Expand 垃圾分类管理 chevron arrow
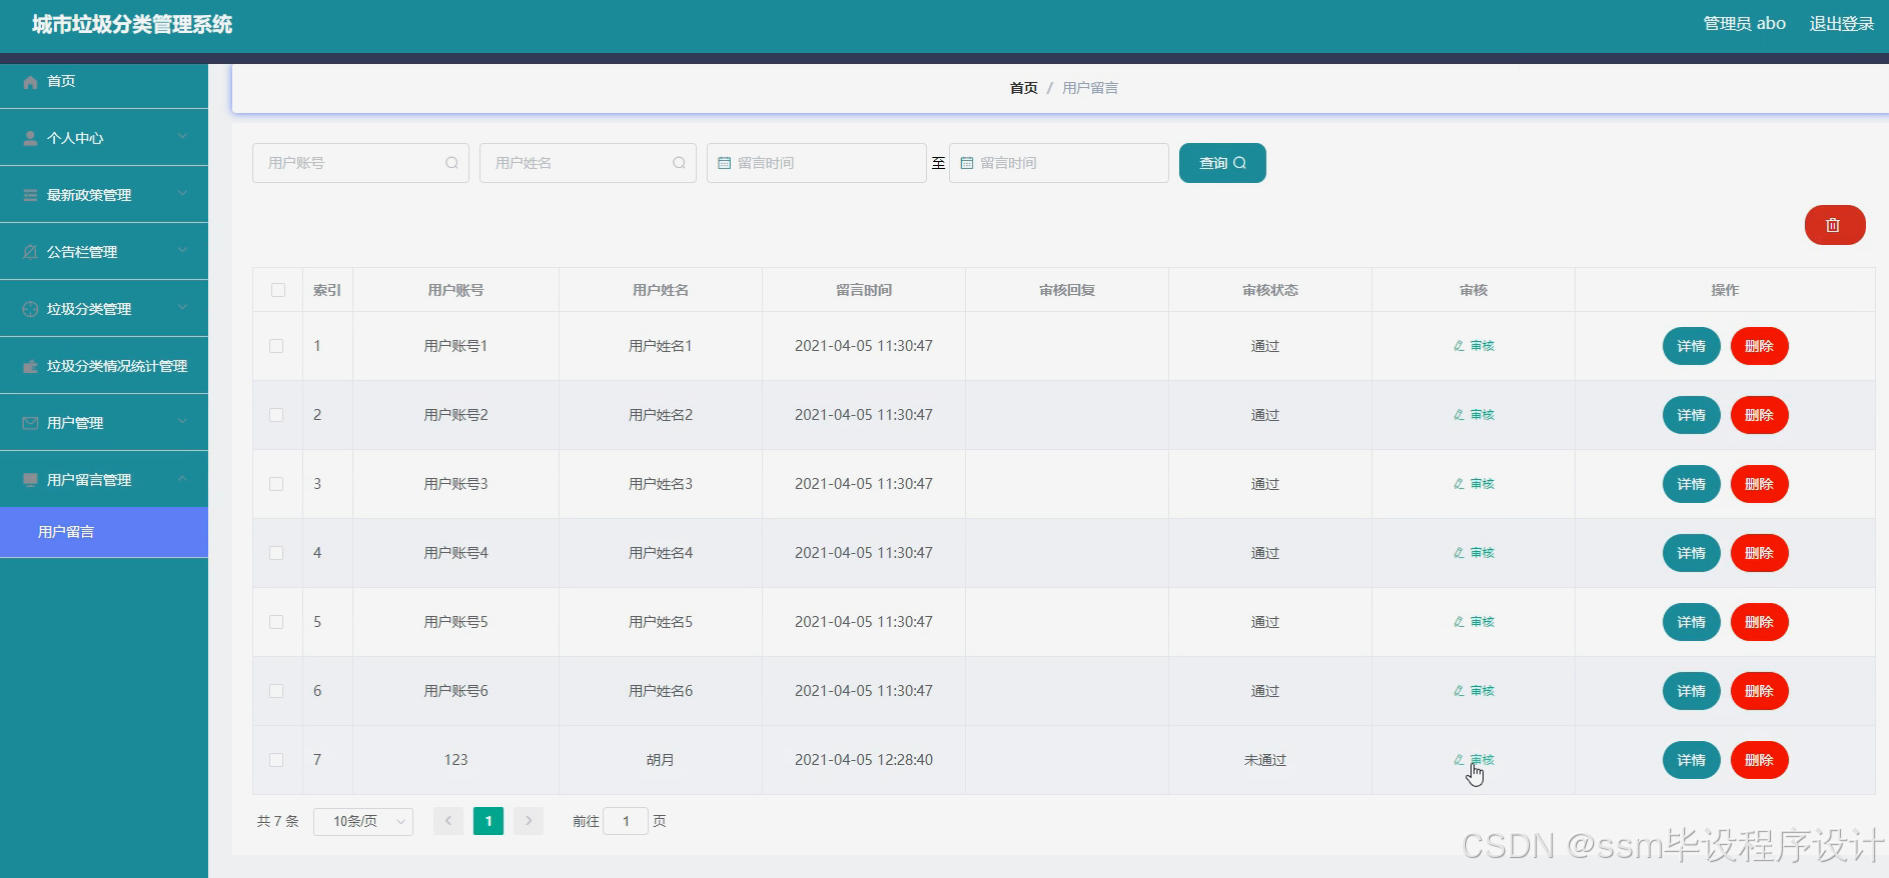This screenshot has width=1889, height=878. [182, 307]
